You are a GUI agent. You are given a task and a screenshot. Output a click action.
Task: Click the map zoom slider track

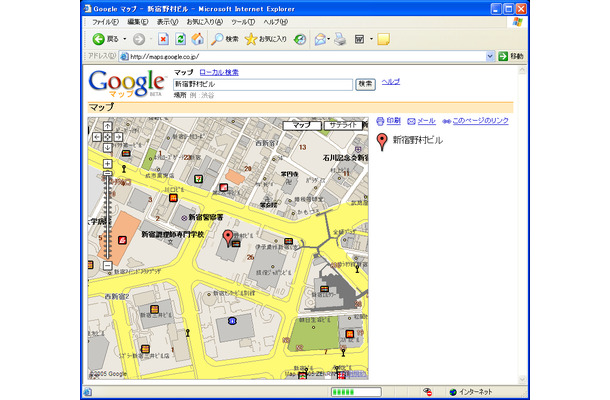(x=108, y=218)
